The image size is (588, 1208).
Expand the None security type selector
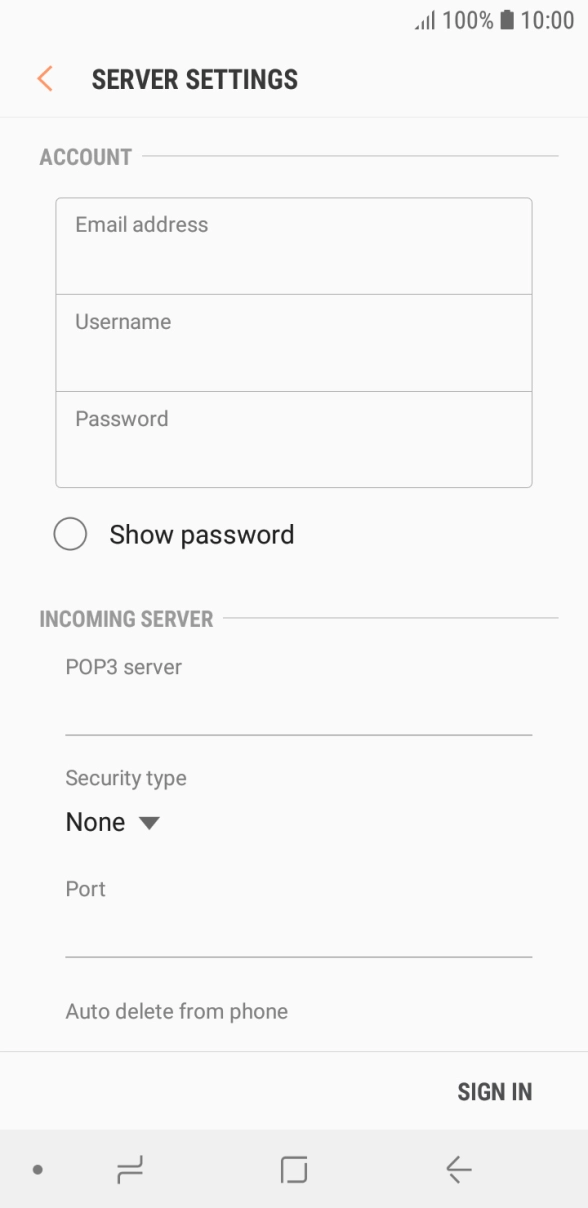(x=110, y=821)
